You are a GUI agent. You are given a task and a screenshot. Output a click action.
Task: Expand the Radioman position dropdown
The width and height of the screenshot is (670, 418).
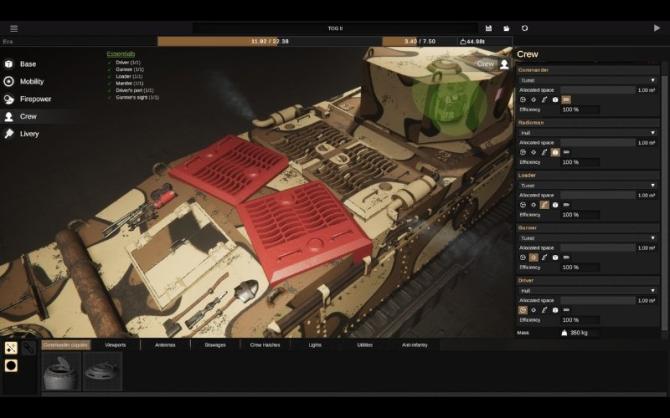point(587,132)
